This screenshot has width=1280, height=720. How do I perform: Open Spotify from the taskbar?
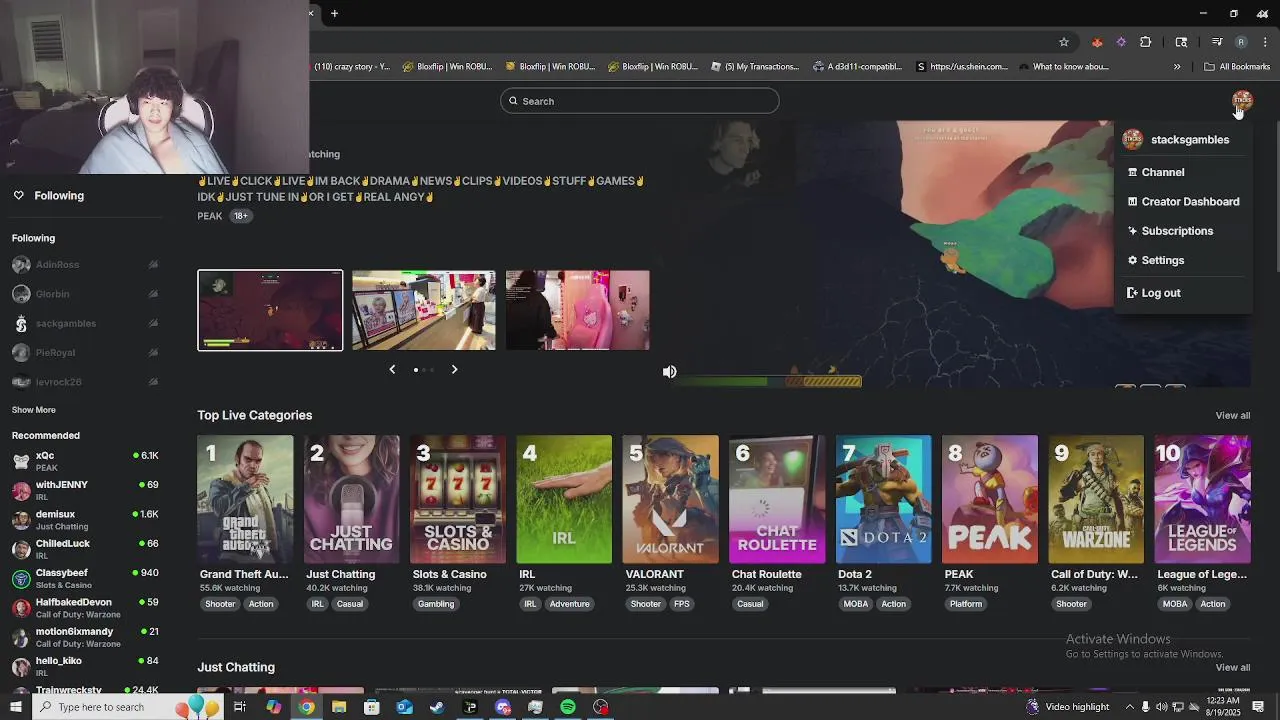568,707
